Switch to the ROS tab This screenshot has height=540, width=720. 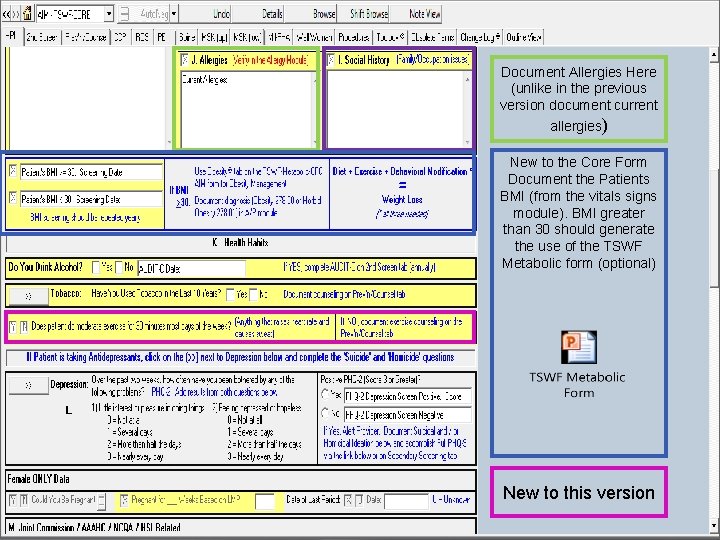(x=142, y=37)
